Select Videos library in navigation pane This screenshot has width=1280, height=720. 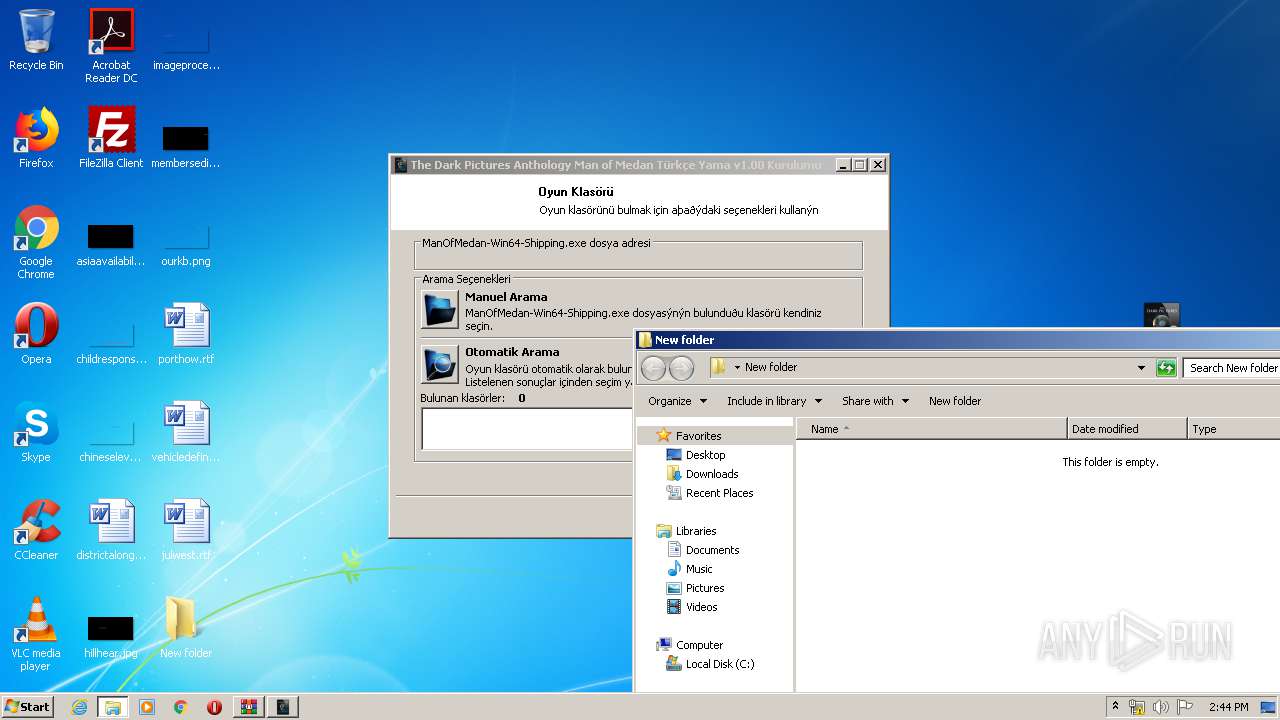point(701,607)
